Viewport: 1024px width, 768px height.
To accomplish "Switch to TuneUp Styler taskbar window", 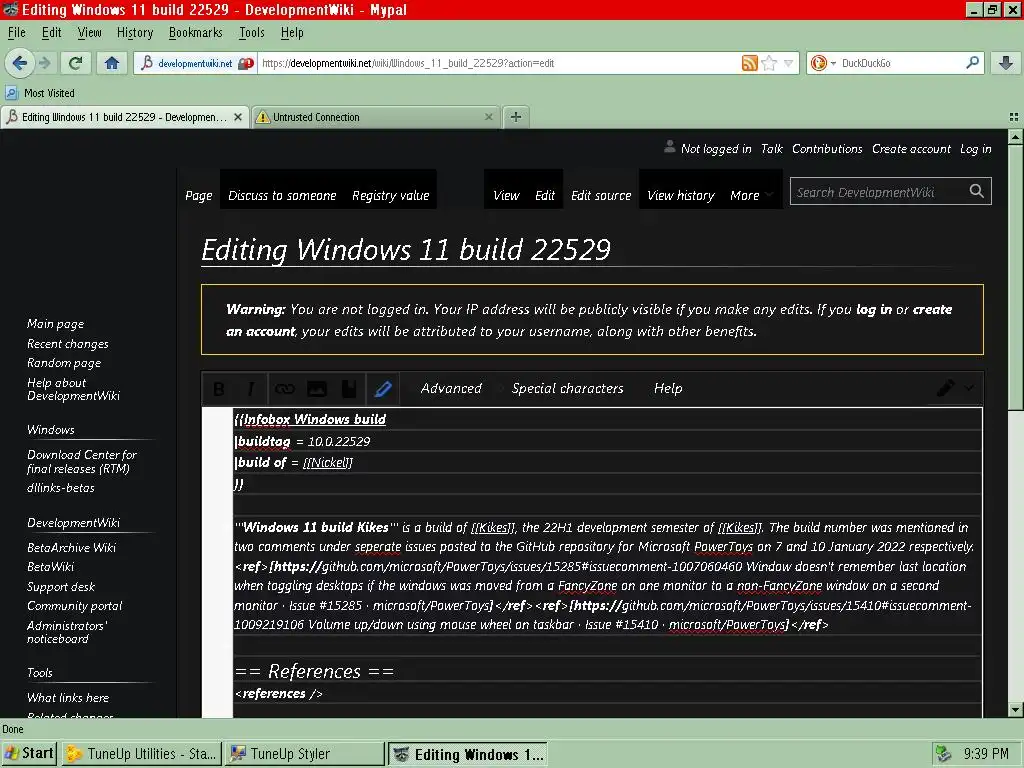I will pyautogui.click(x=305, y=754).
